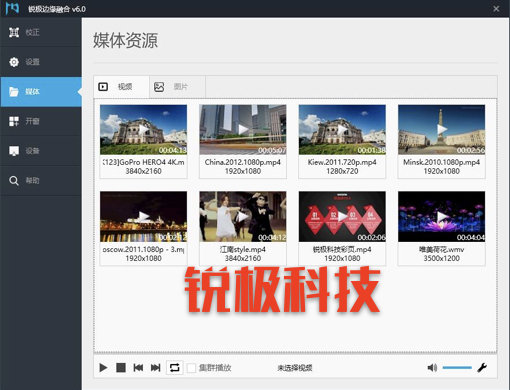Viewport: 510px width, 390px height.
Task: Click the play button in playback bar
Action: (103, 368)
